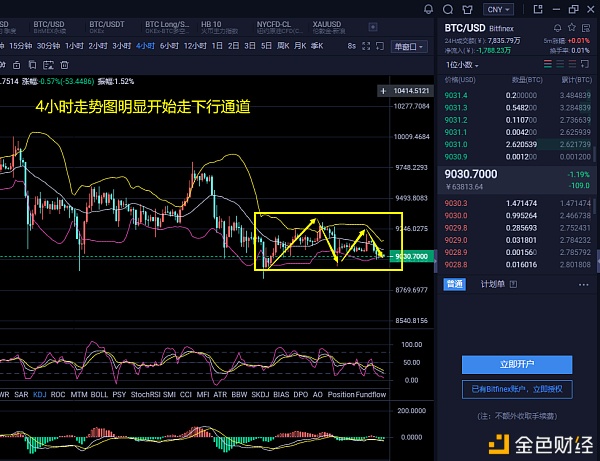Select the 5日 timeframe
Image resolution: width=600 pixels, height=461 pixels.
point(266,46)
